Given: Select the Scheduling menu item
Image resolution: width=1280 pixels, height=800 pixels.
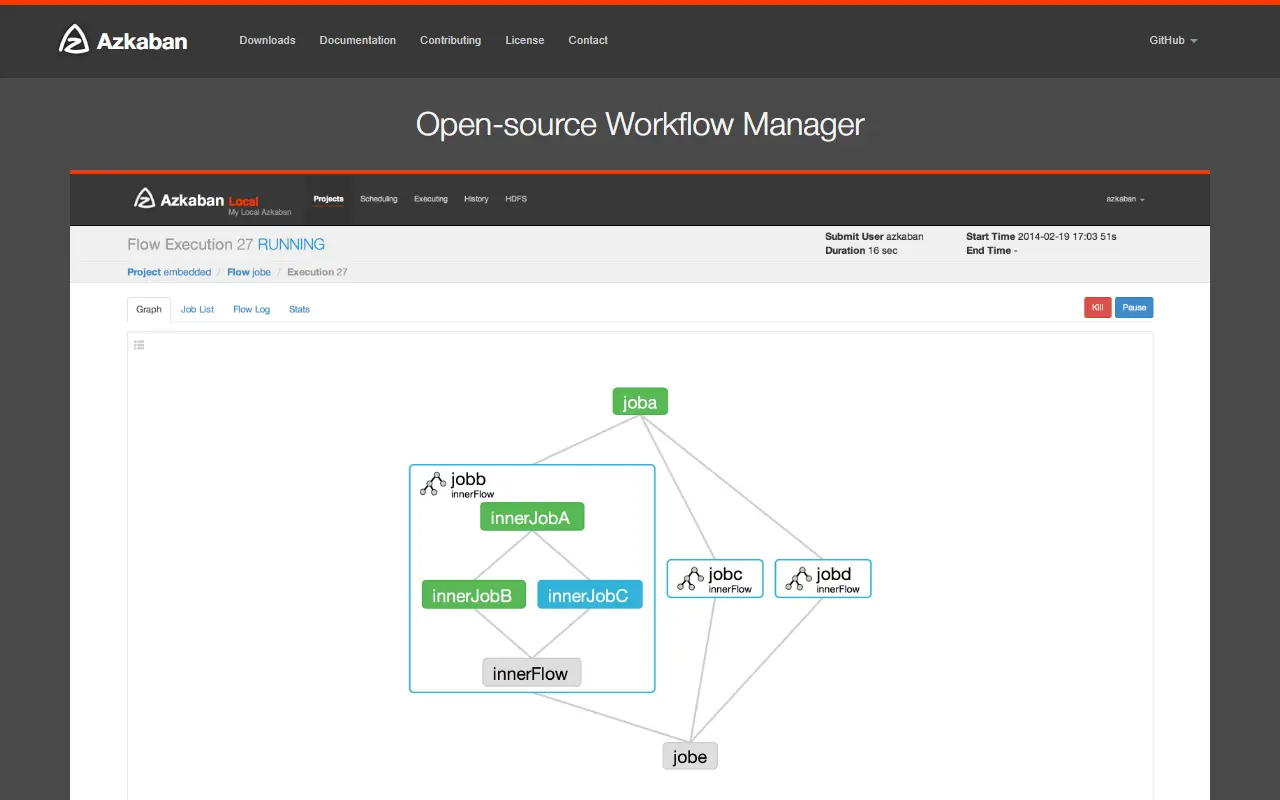Looking at the screenshot, I should pos(379,199).
